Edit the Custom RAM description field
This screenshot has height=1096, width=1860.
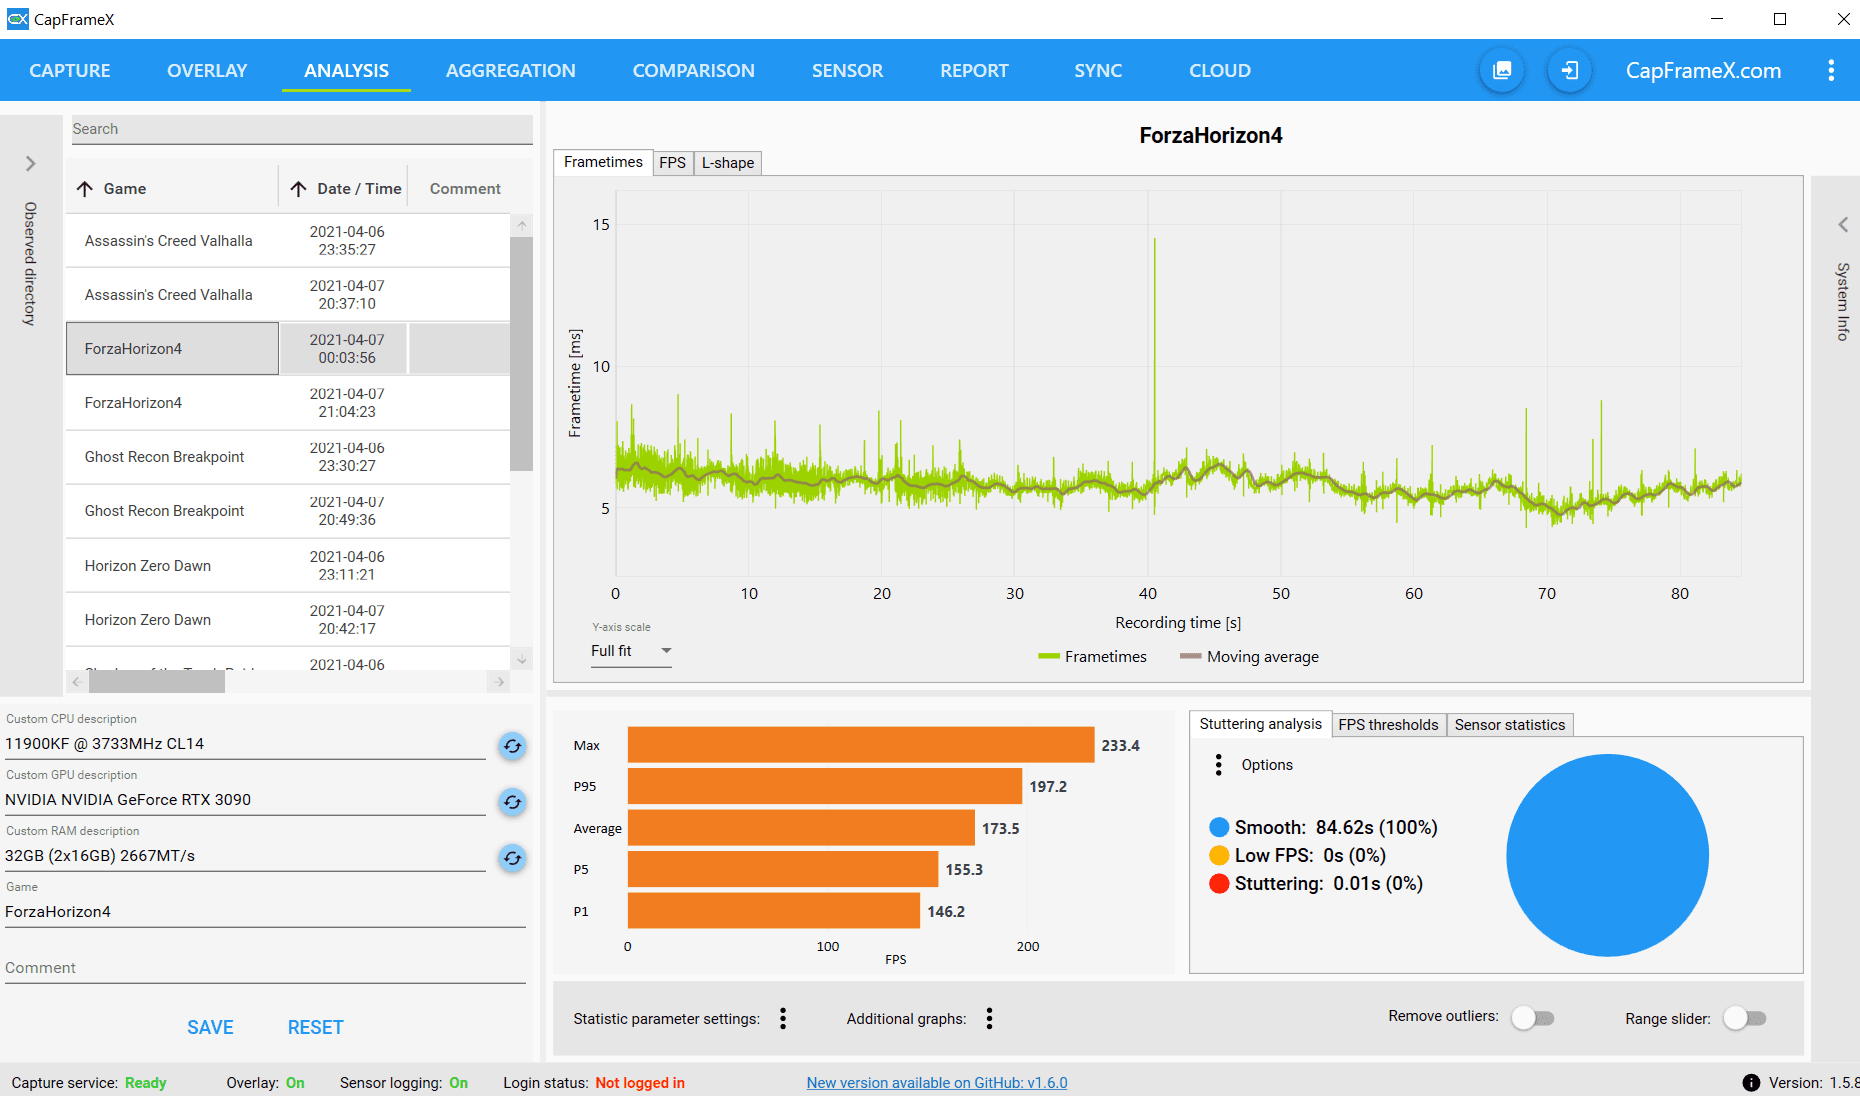point(245,856)
